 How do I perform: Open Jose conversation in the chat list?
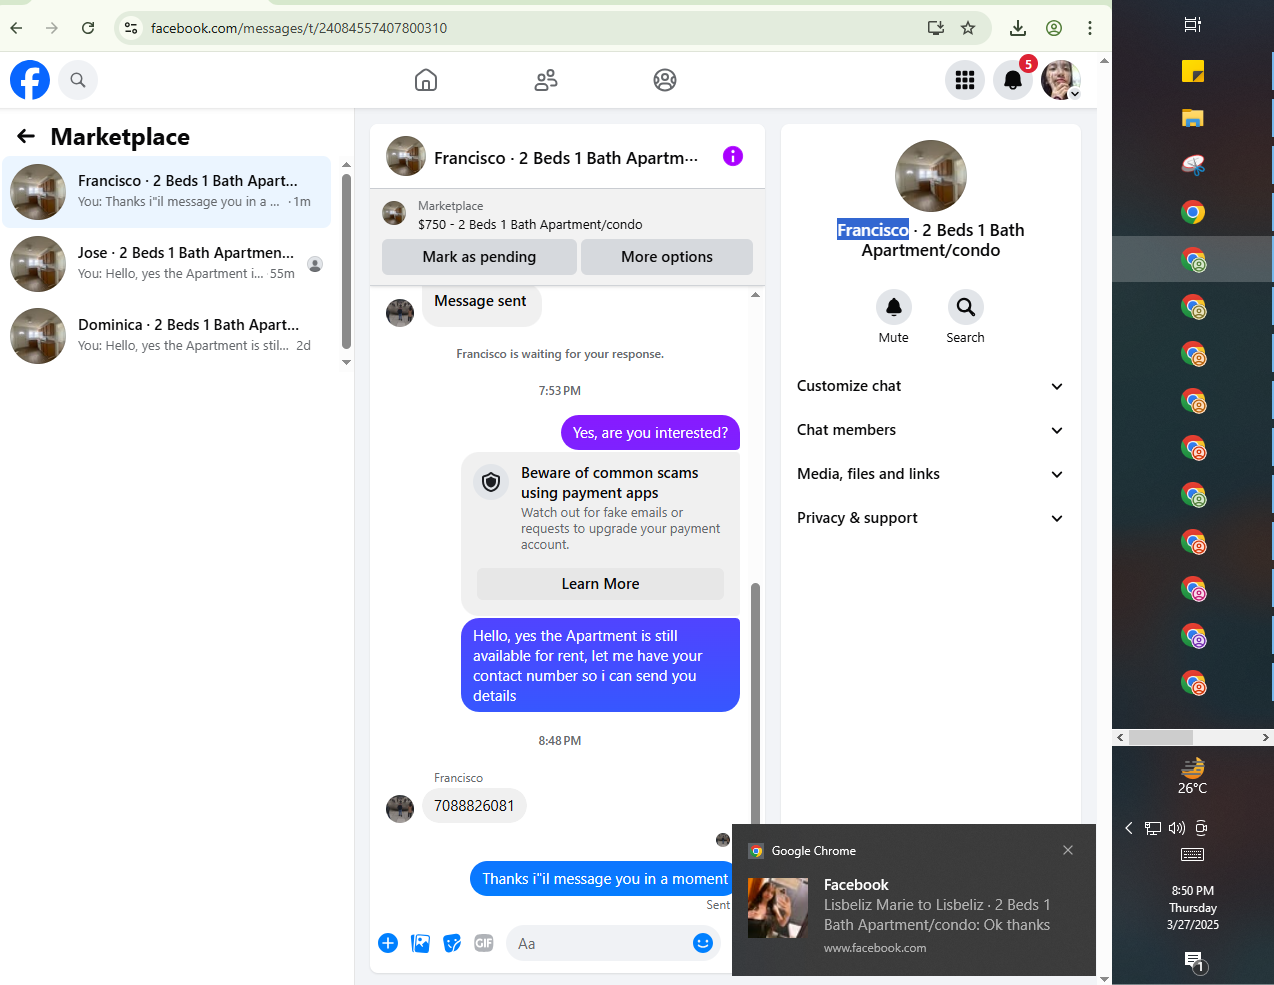[x=167, y=264]
